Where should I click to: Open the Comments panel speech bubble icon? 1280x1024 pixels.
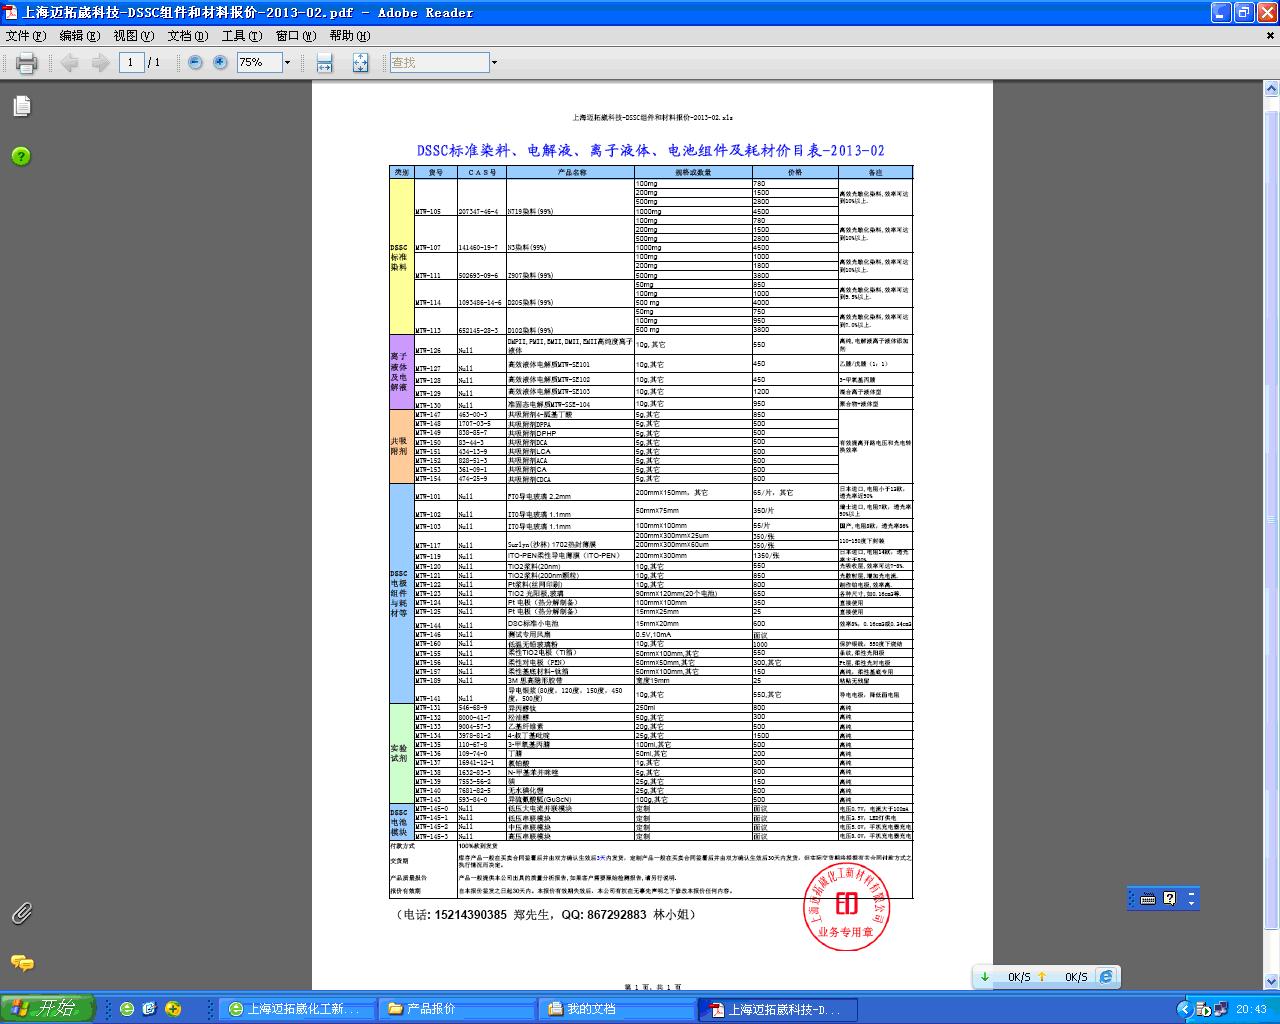click(x=21, y=962)
